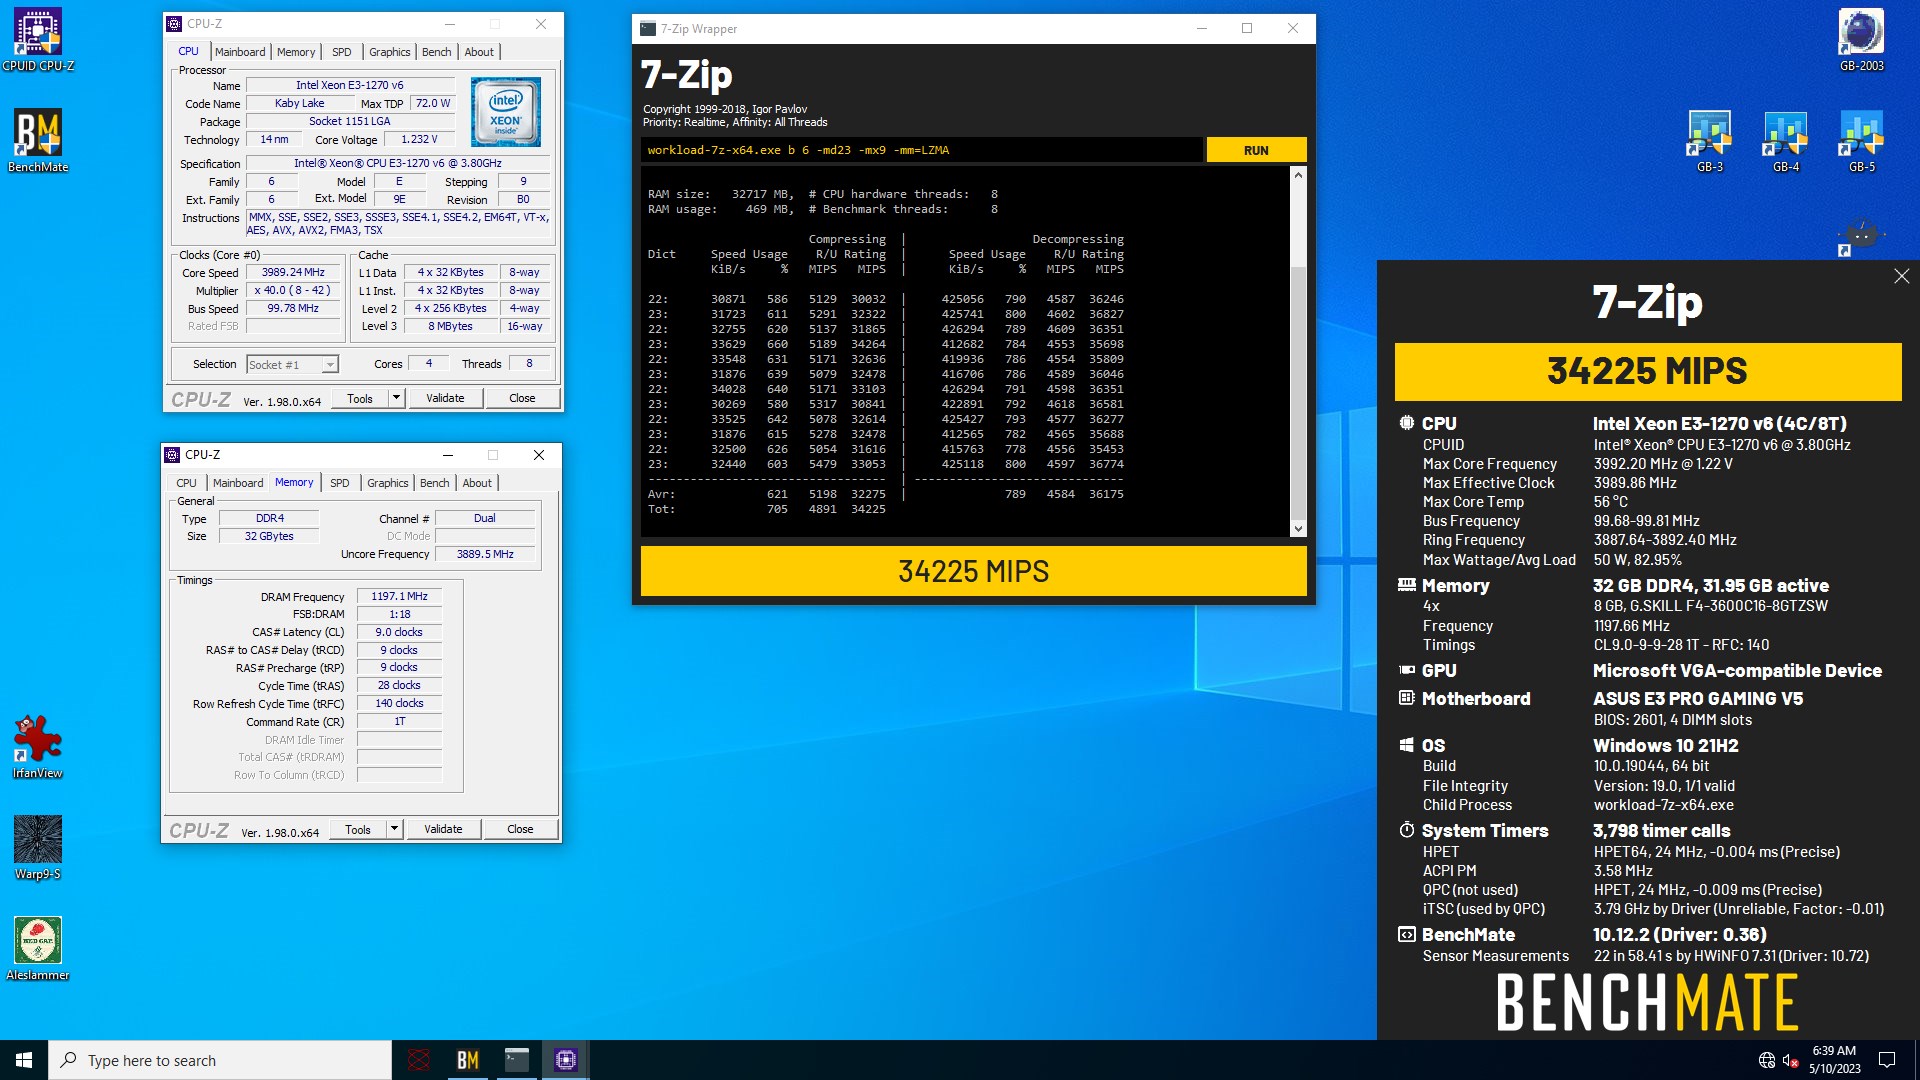Switch to Mainboard tab in upper CPU-Z
Viewport: 1920px width, 1080px height.
coord(240,52)
